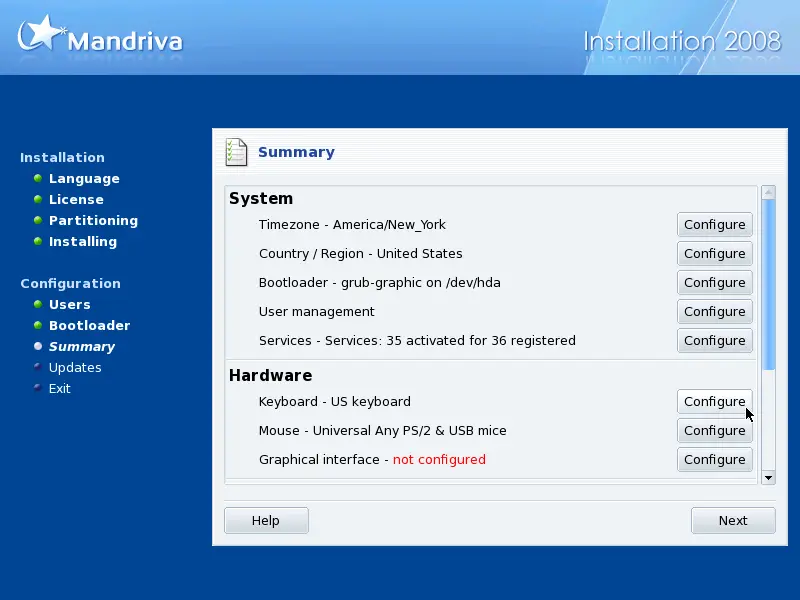
Task: Click the 'Summary' panel title
Action: pos(296,152)
